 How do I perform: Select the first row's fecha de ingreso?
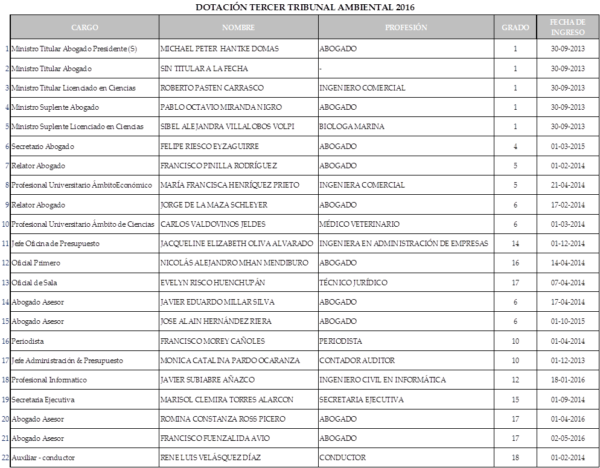567,48
